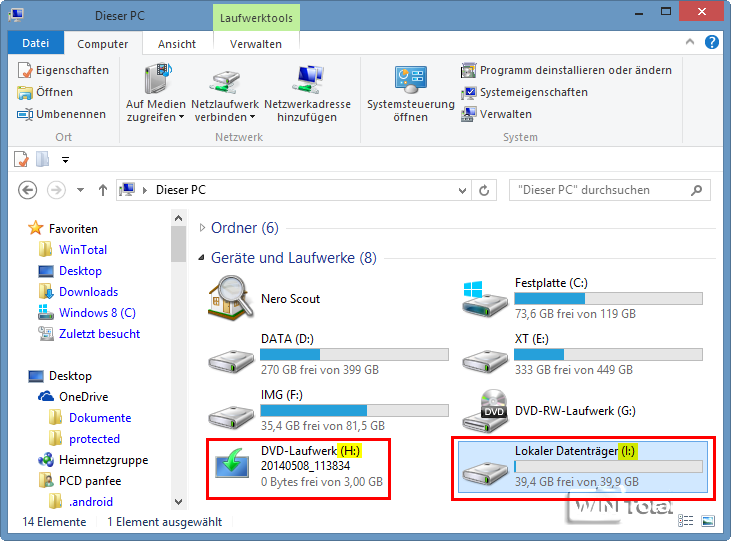Click the Umbenennen rename icon

coord(25,114)
